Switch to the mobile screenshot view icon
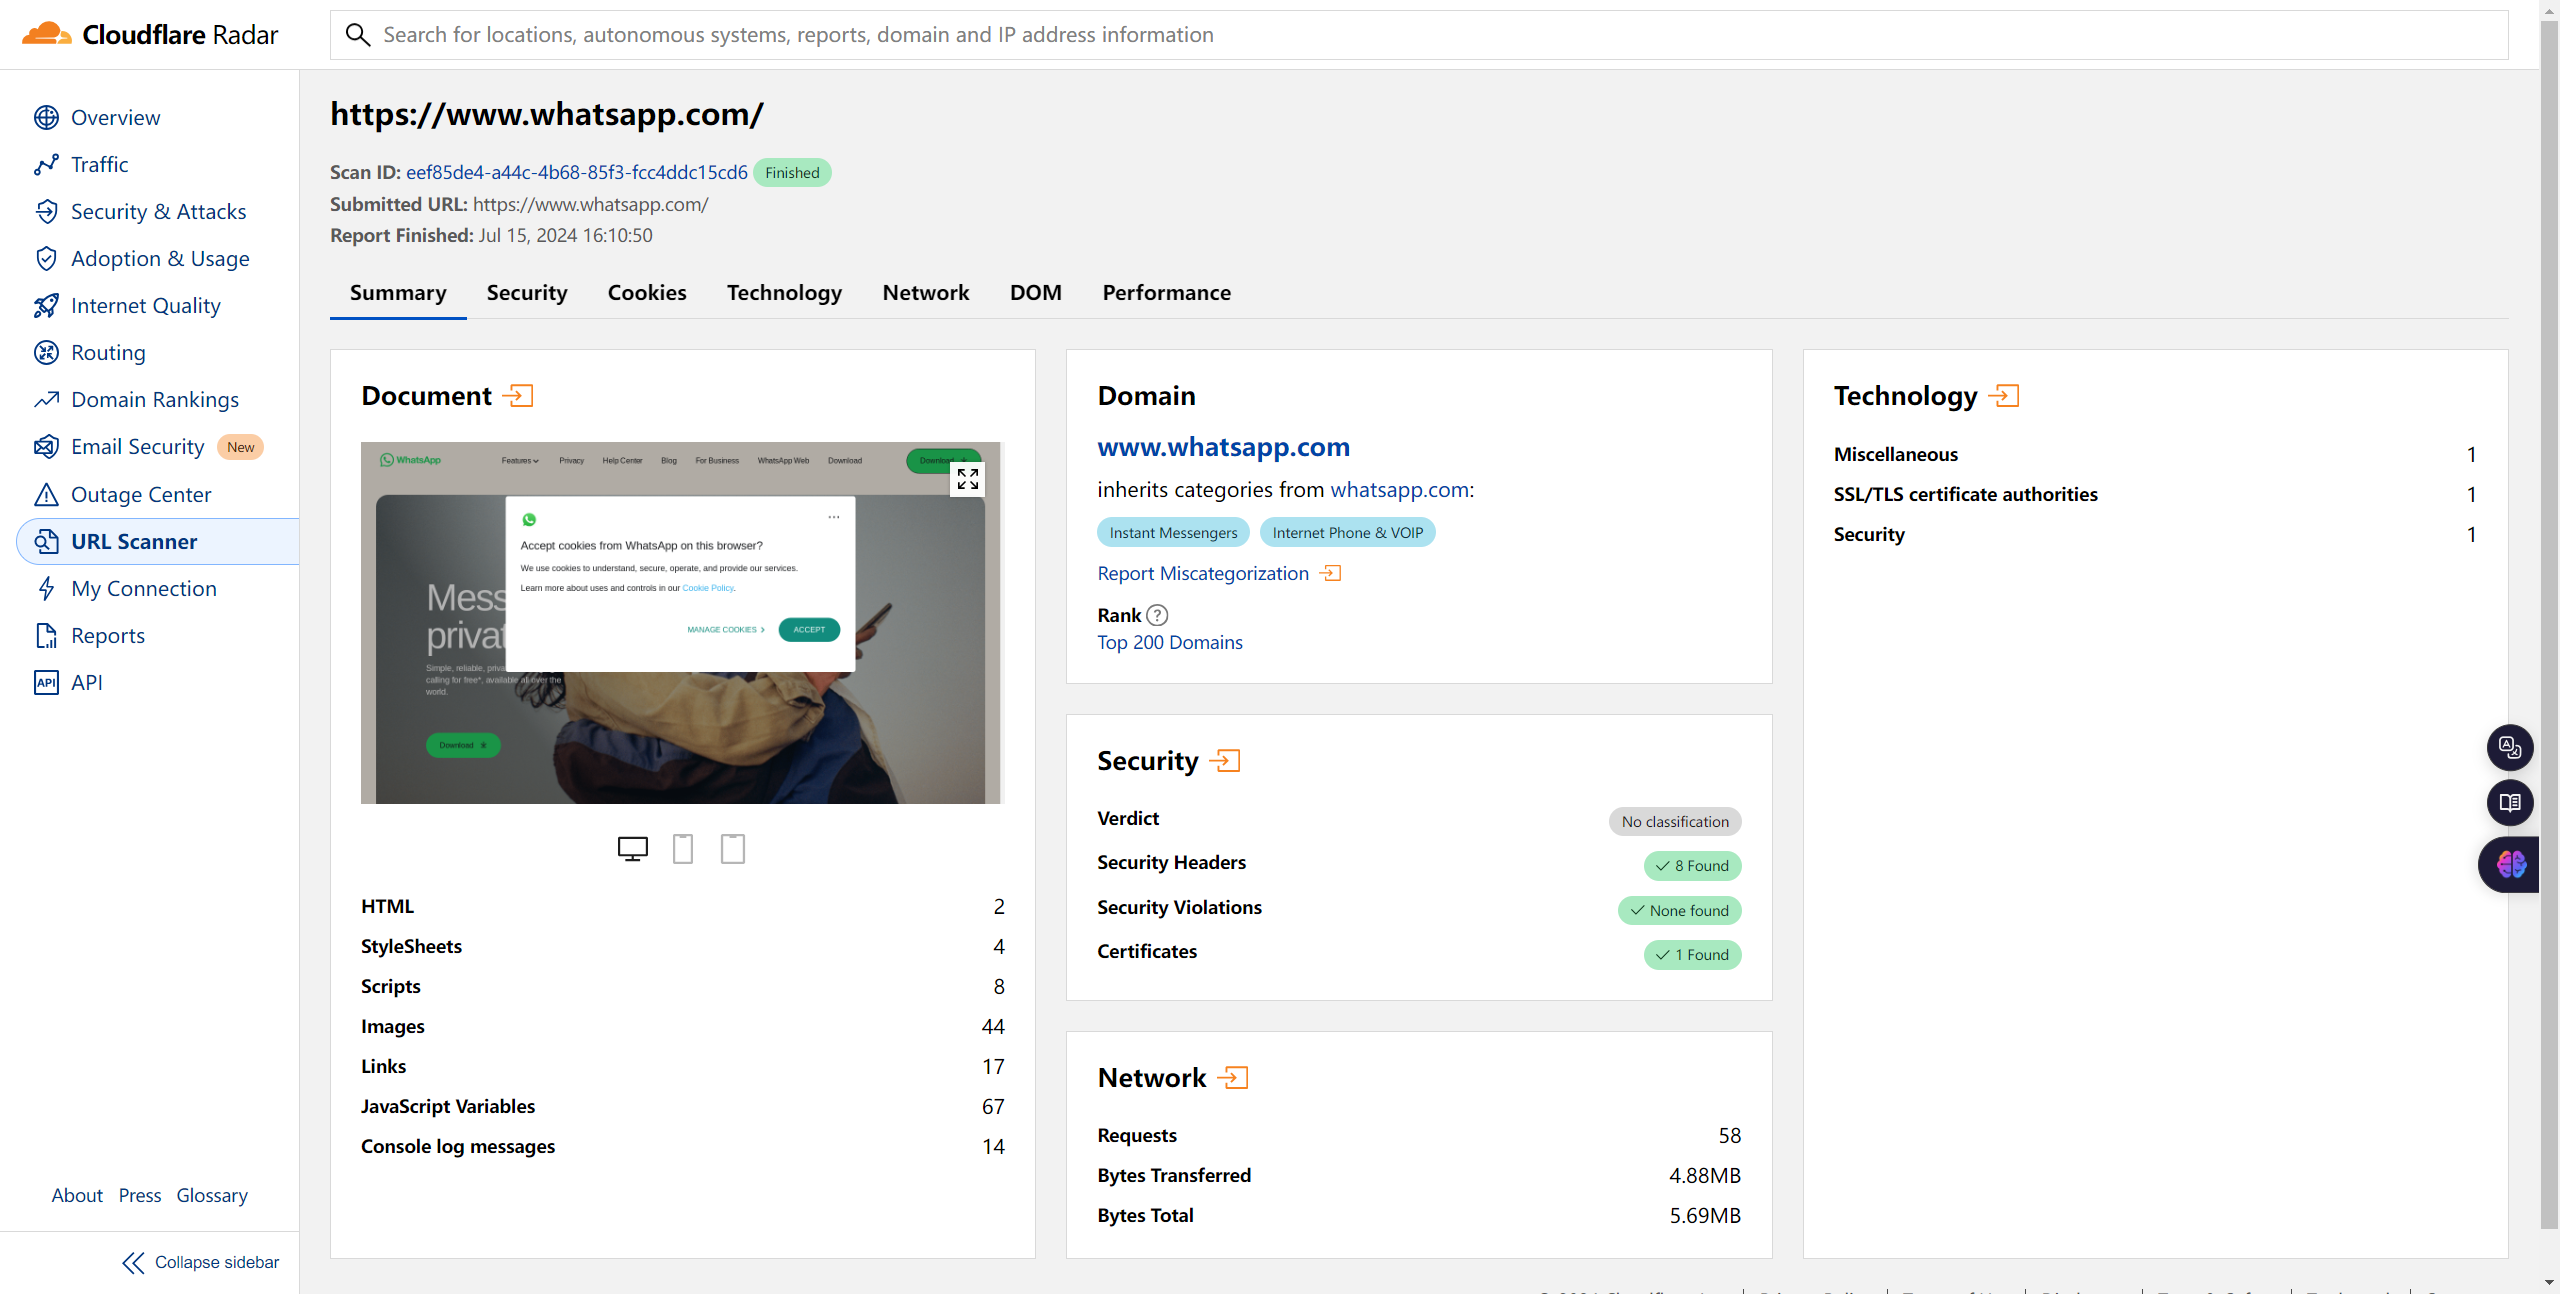Screen dimensions: 2560x1294 tap(683, 849)
